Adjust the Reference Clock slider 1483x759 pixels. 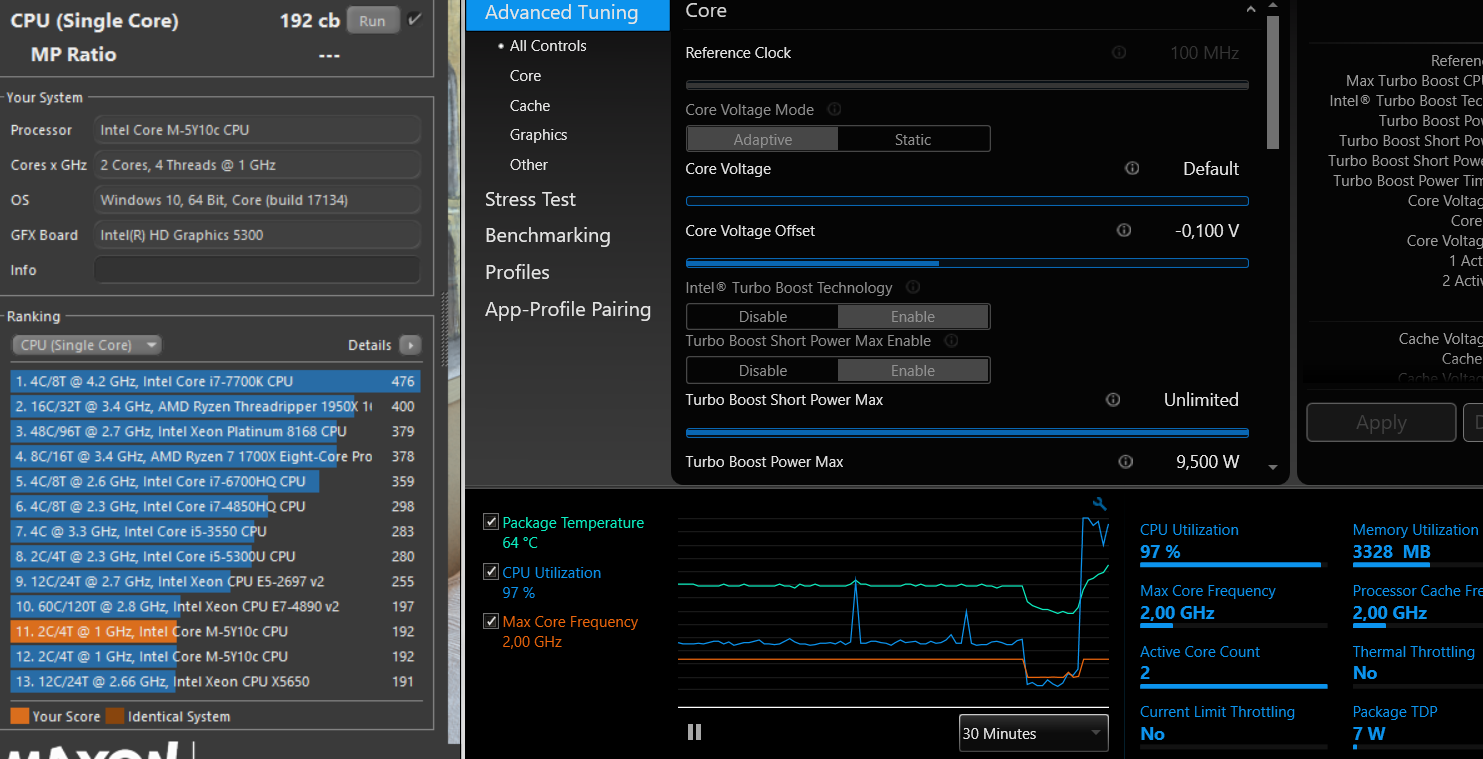967,85
